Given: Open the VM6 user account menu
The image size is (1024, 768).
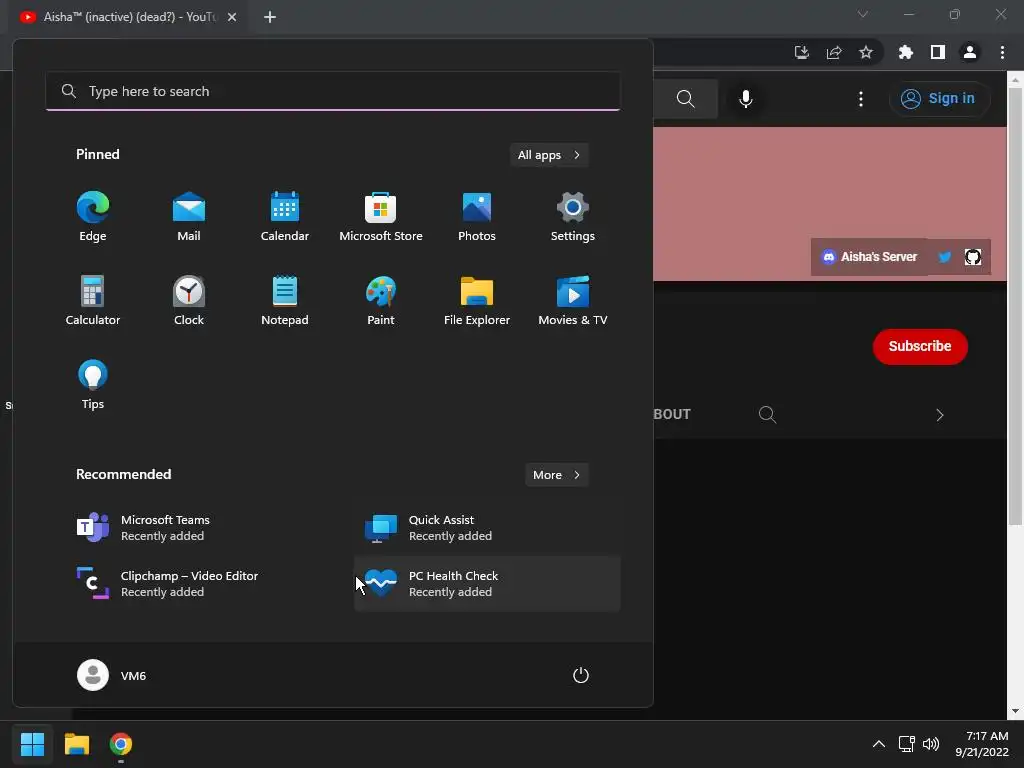Looking at the screenshot, I should point(112,675).
